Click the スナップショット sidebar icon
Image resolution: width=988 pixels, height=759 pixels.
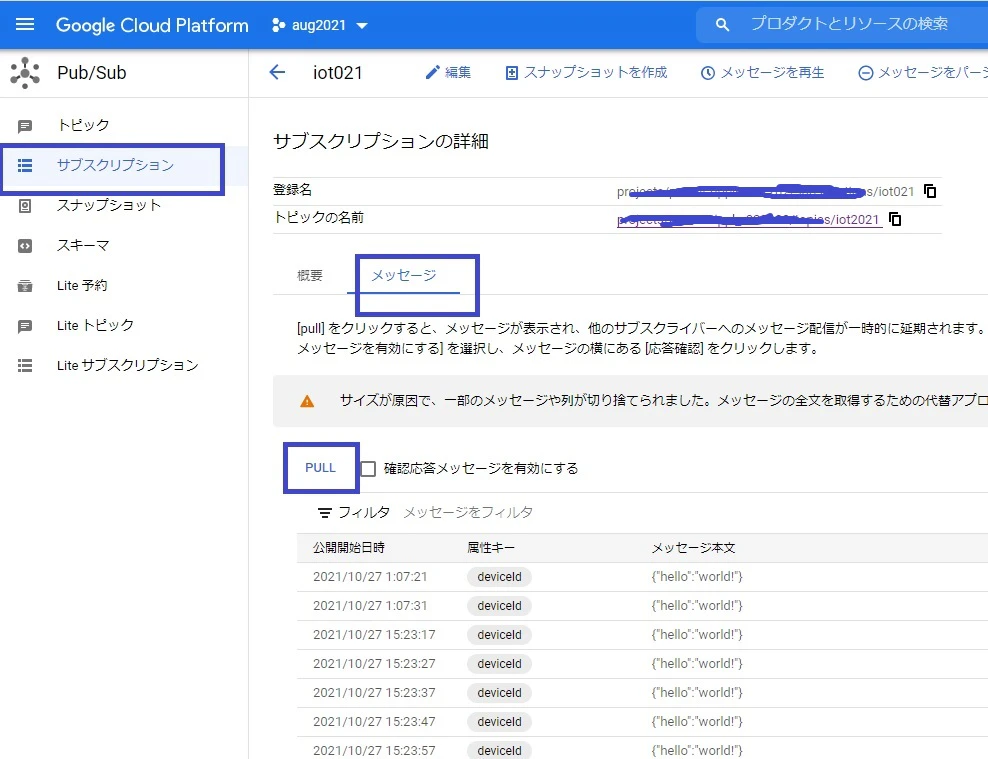point(25,206)
